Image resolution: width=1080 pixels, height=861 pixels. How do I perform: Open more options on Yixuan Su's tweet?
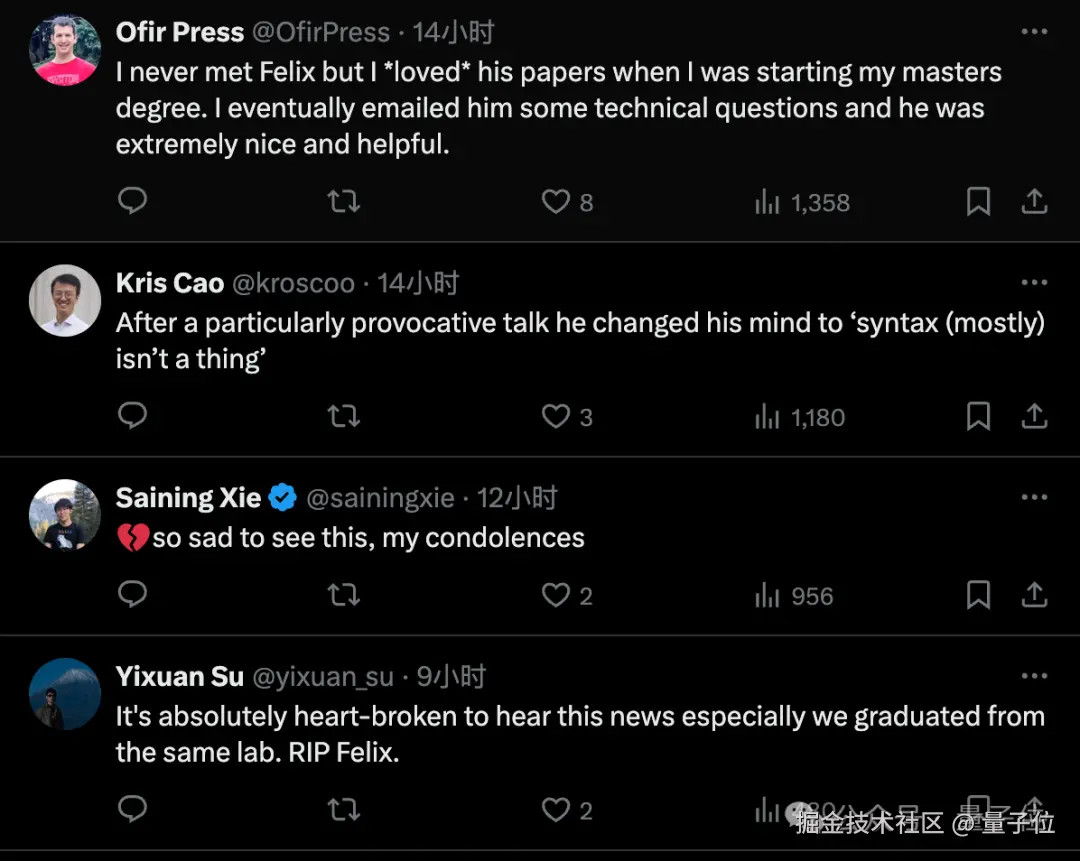(1034, 677)
